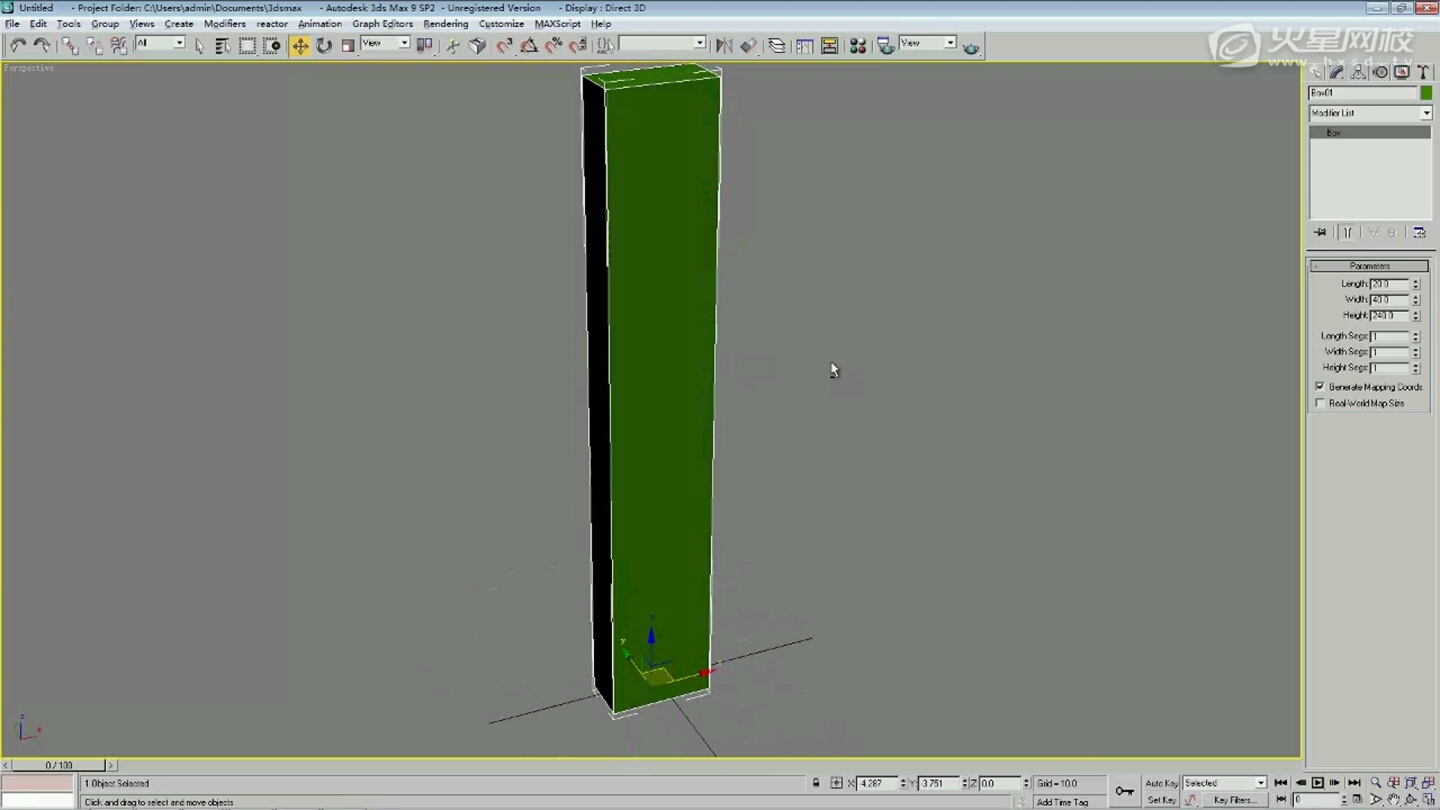Screen dimensions: 1440x810
Task: Click the Set Key button
Action: click(x=1161, y=800)
